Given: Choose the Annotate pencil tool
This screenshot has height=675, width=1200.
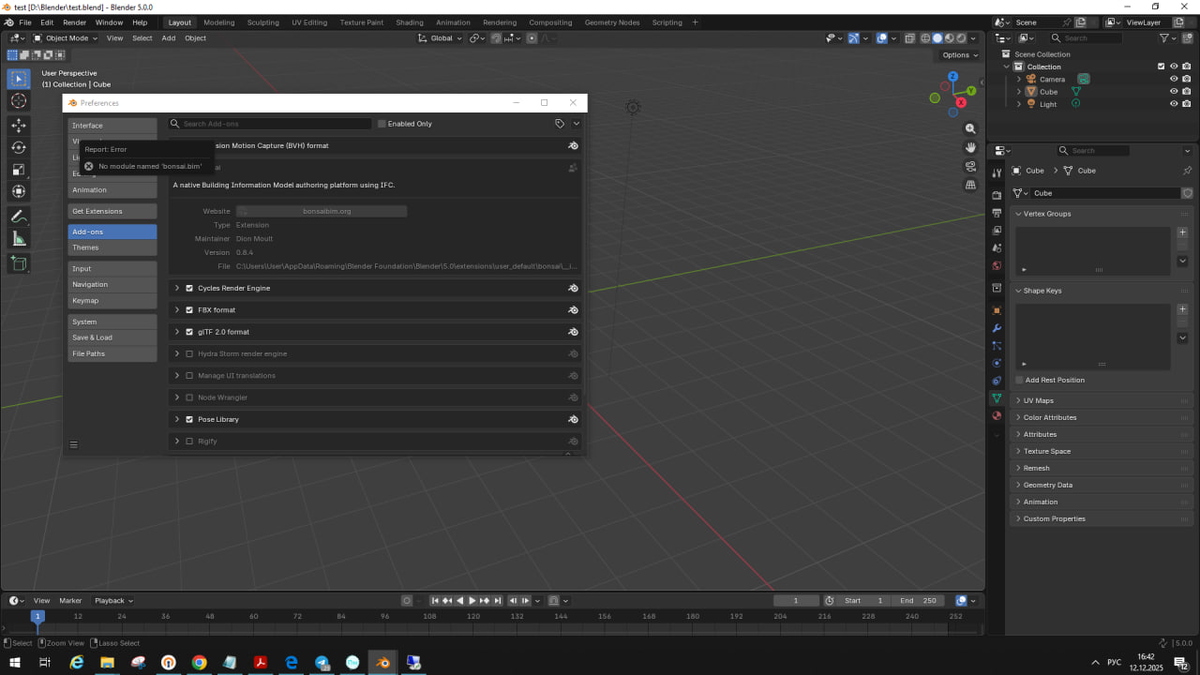Looking at the screenshot, I should click(19, 216).
